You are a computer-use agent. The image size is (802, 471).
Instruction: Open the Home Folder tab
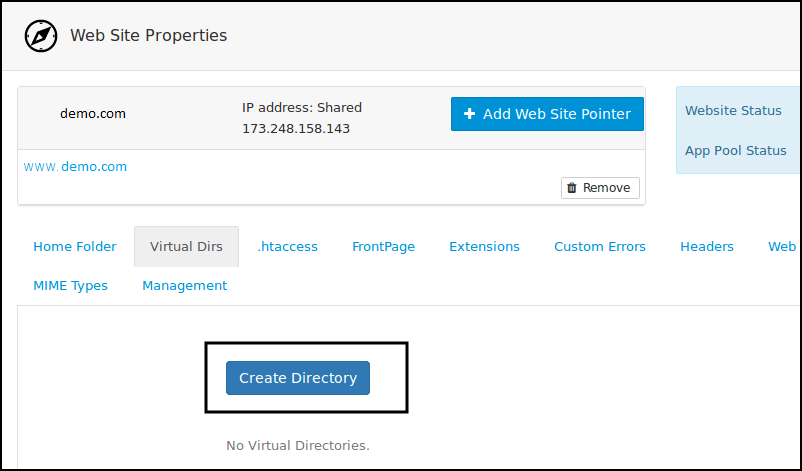pos(75,247)
